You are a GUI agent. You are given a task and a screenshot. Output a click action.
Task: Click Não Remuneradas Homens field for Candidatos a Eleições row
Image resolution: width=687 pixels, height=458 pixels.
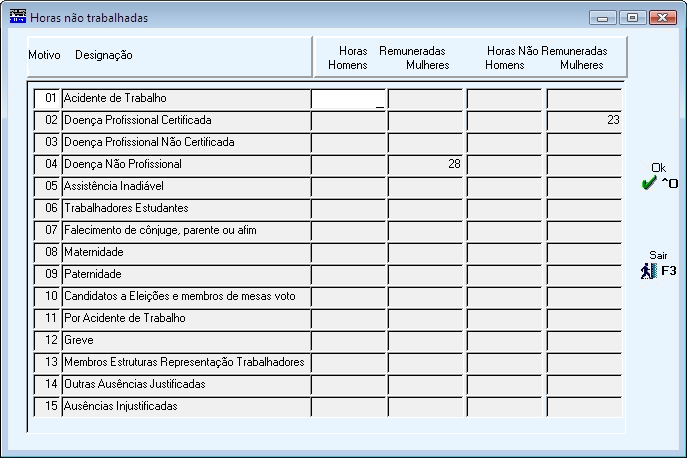click(504, 296)
